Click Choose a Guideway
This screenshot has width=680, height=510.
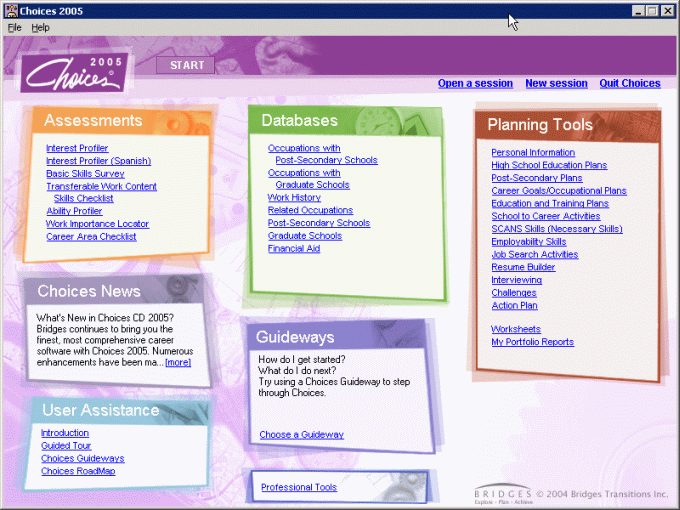[301, 435]
